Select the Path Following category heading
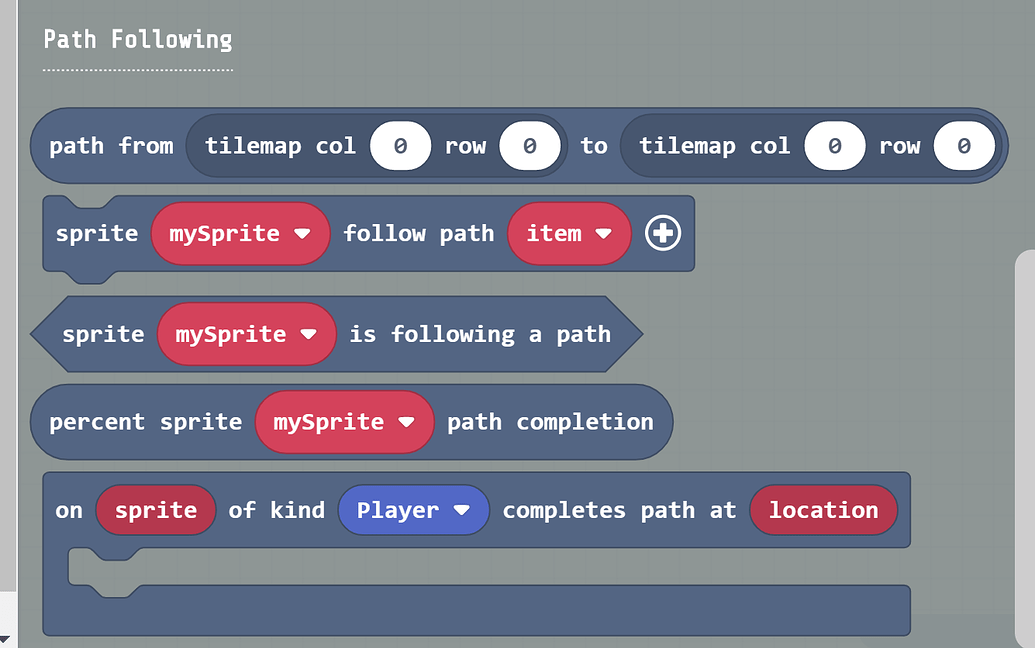The height and width of the screenshot is (648, 1035). click(136, 39)
